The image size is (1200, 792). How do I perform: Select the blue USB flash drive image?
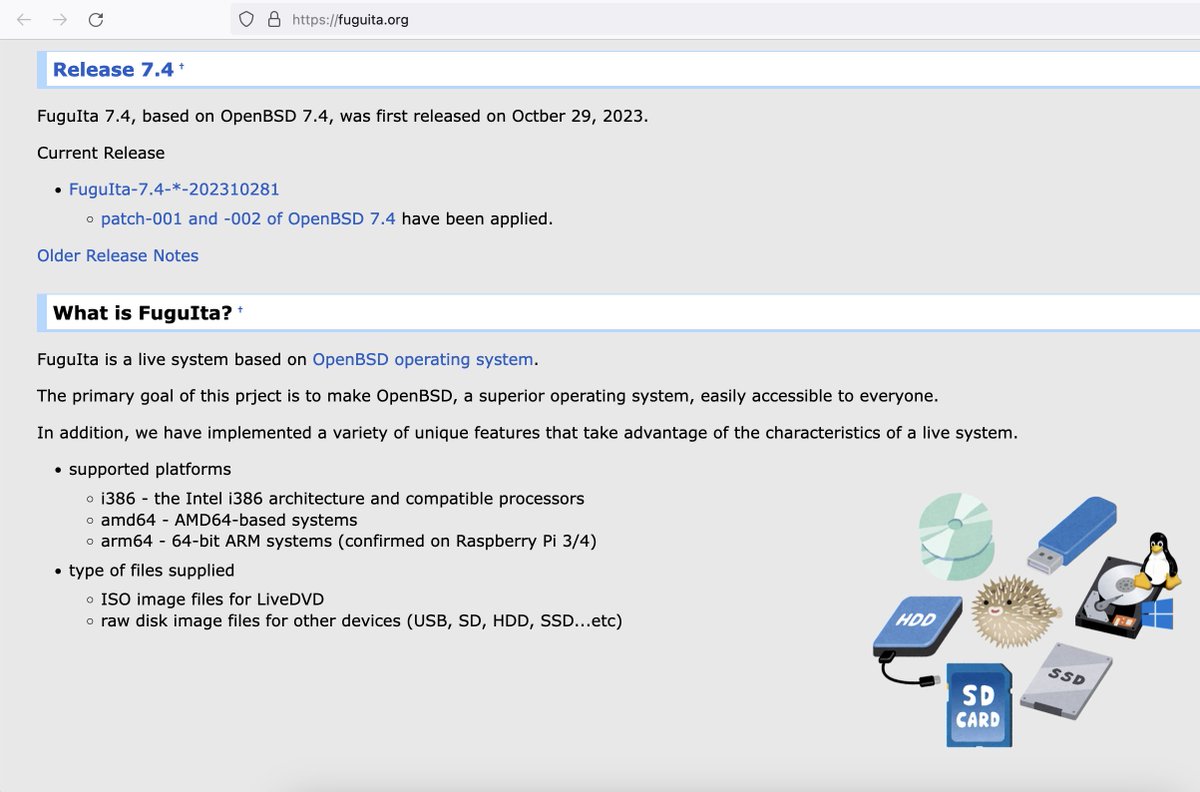pos(1071,535)
